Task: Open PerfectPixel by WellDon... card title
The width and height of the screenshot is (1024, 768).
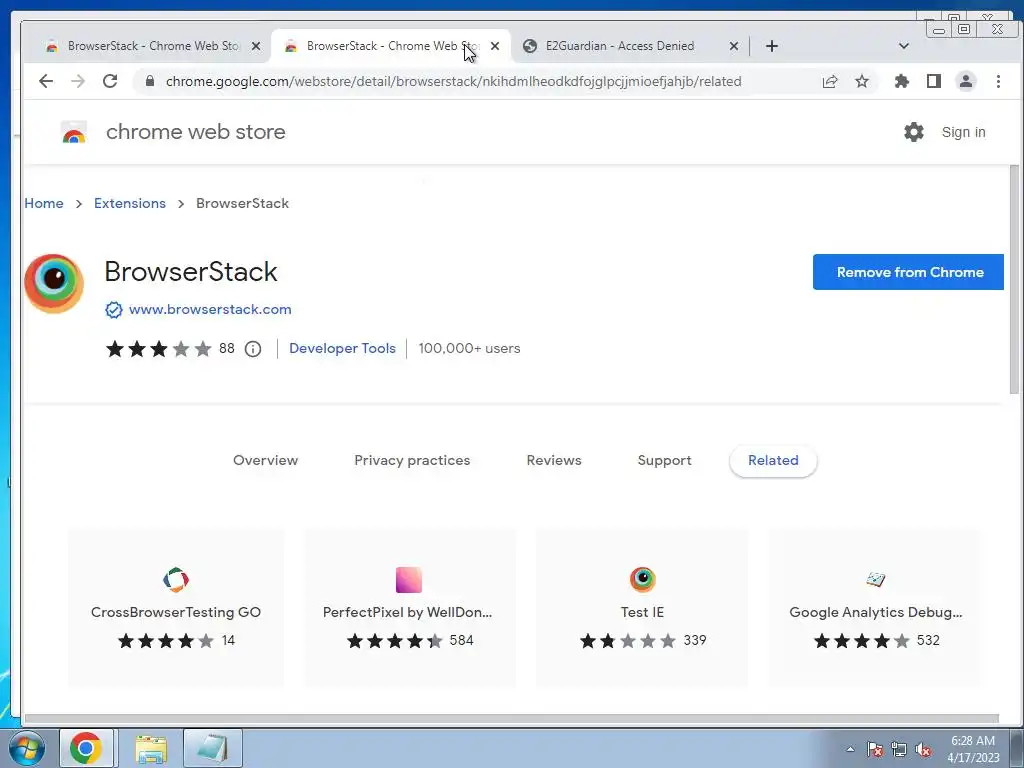Action: pos(408,613)
